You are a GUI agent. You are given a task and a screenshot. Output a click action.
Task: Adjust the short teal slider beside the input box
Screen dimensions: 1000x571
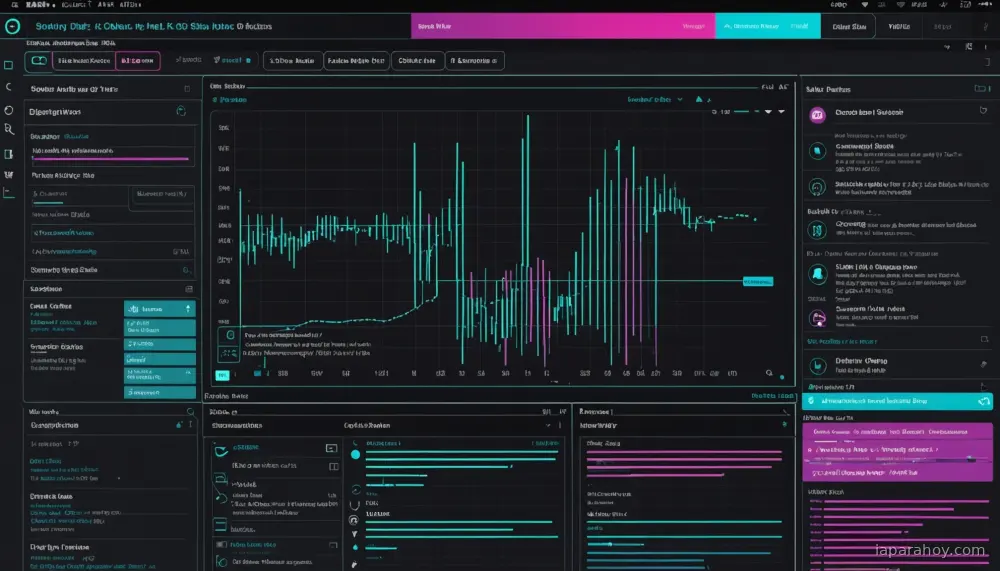(48, 202)
